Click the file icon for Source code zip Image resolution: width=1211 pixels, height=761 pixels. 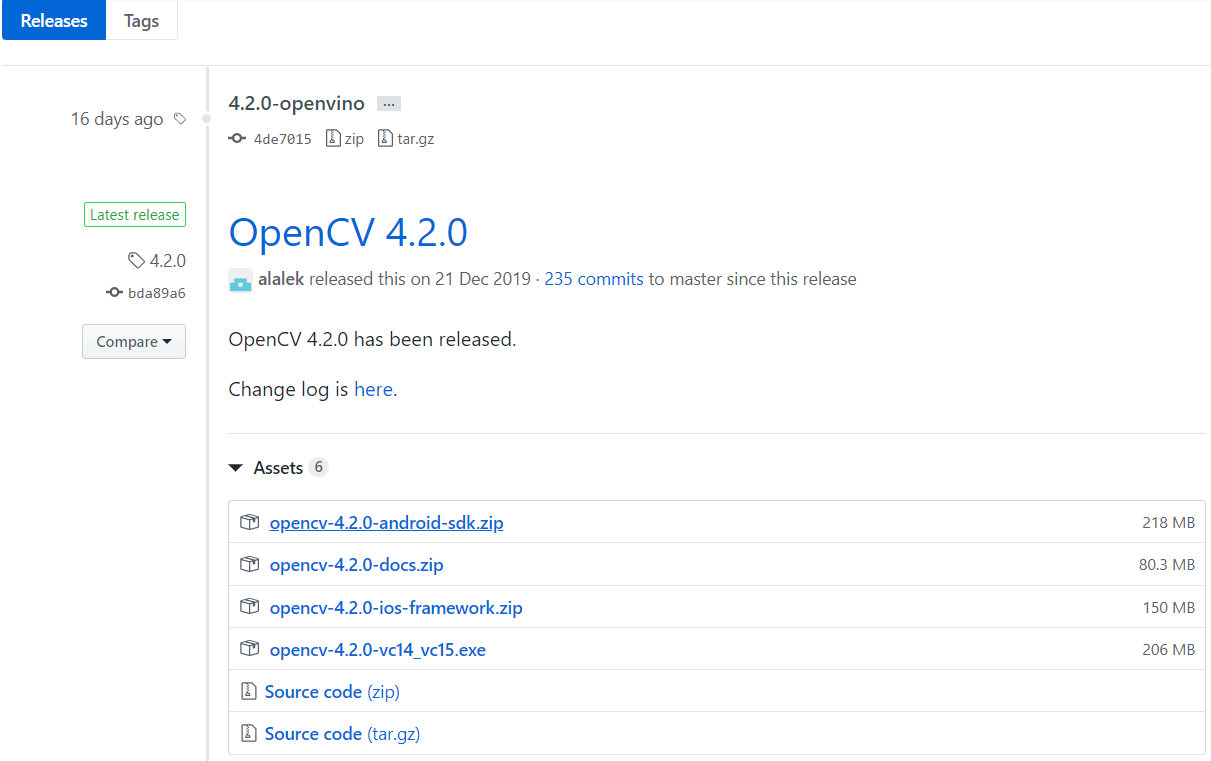click(248, 692)
